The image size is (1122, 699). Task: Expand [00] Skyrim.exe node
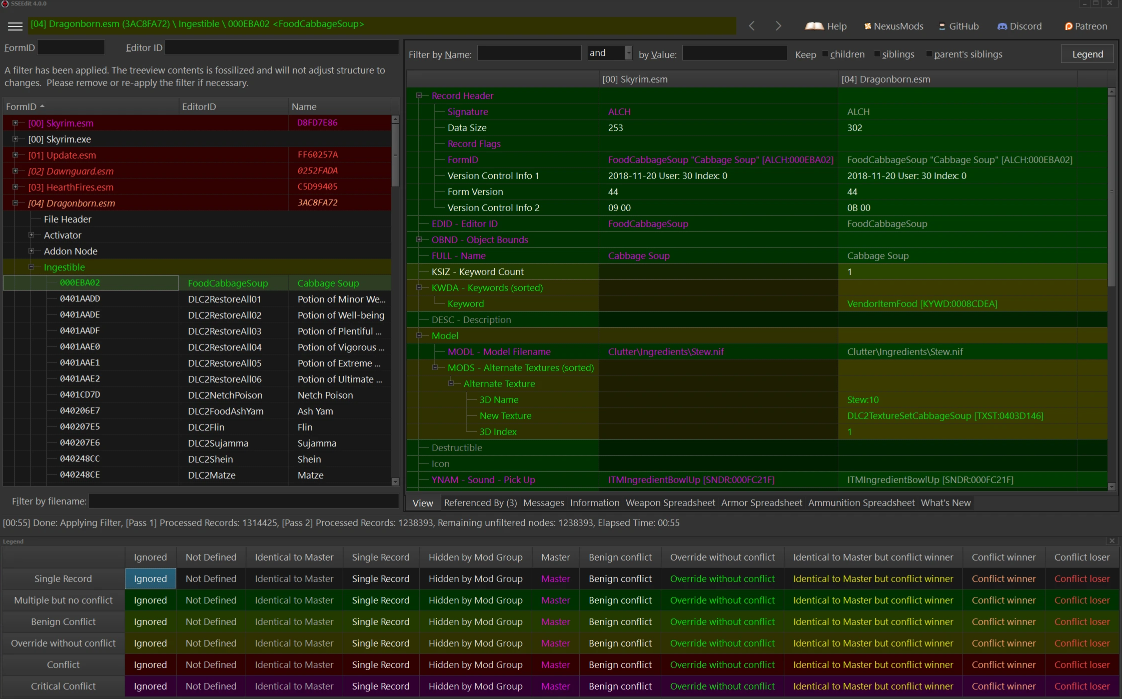click(x=15, y=139)
